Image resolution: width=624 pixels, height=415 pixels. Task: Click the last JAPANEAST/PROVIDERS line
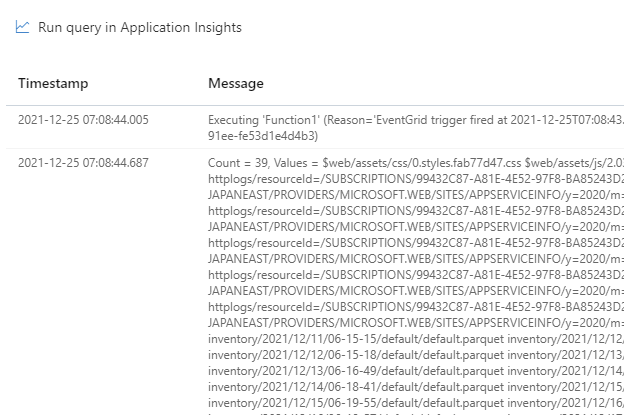pos(416,323)
